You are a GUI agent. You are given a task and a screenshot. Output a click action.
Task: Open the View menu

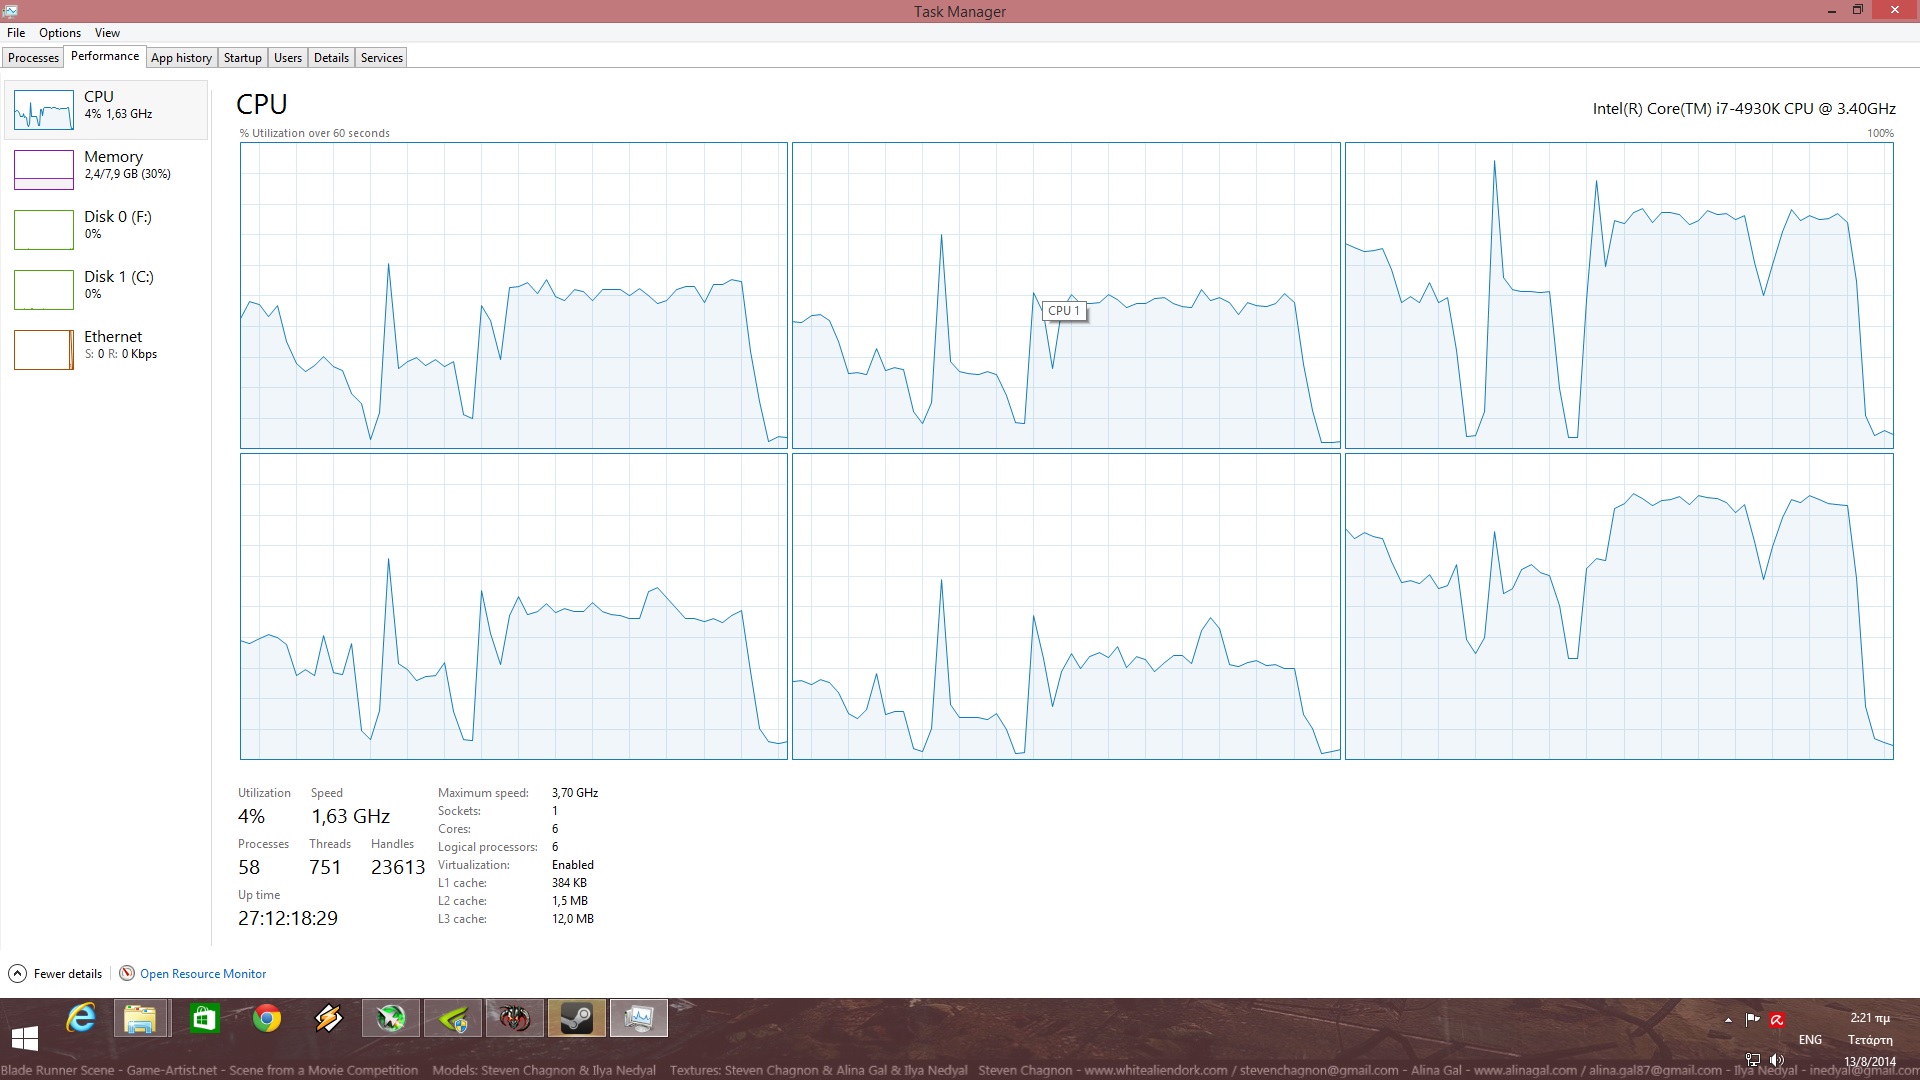(x=107, y=33)
